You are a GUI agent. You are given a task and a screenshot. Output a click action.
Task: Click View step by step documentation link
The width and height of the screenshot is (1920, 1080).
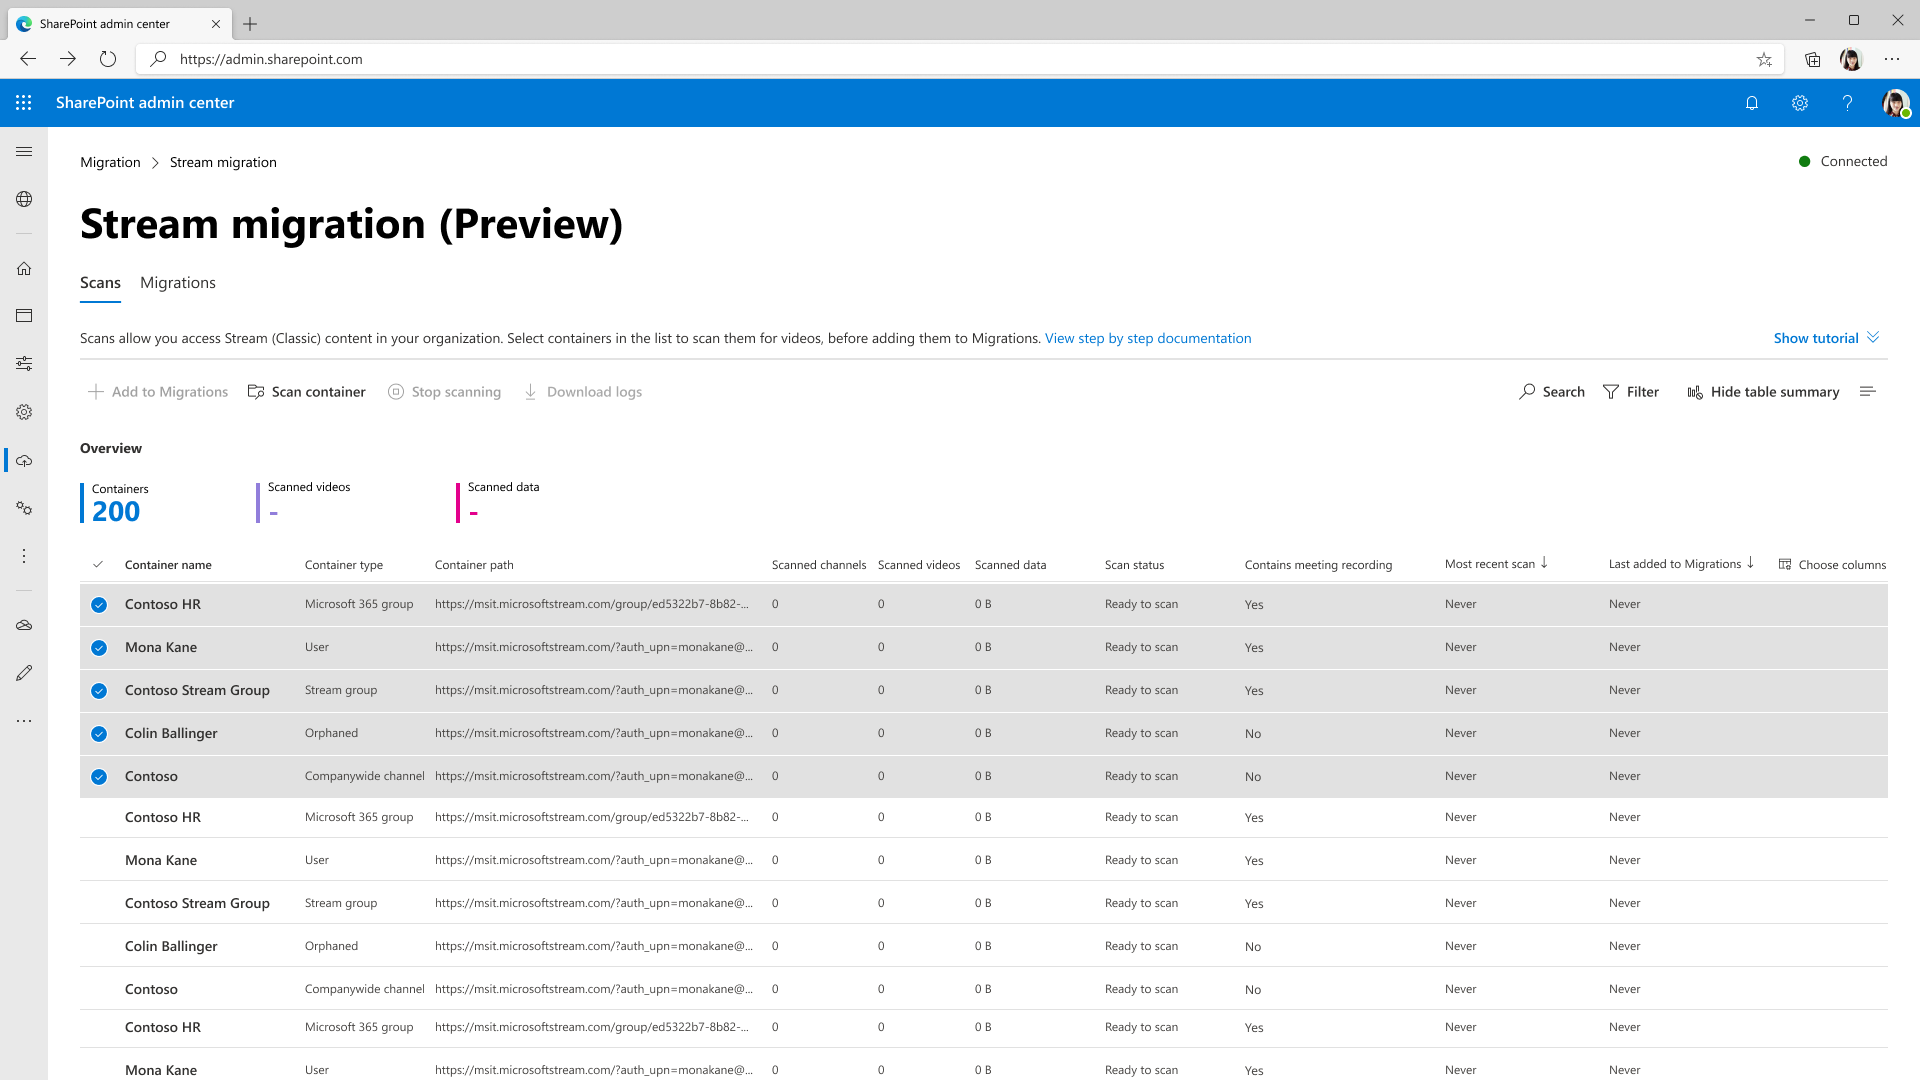1147,338
